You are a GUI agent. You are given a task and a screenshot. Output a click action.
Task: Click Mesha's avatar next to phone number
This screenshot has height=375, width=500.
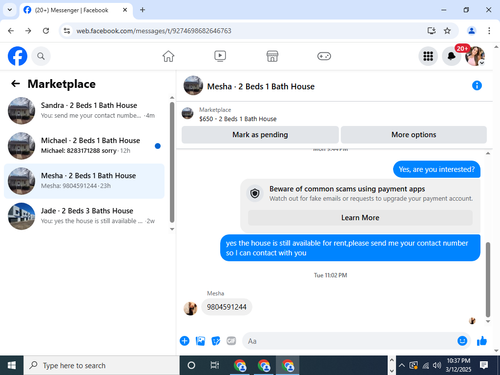[190, 308]
